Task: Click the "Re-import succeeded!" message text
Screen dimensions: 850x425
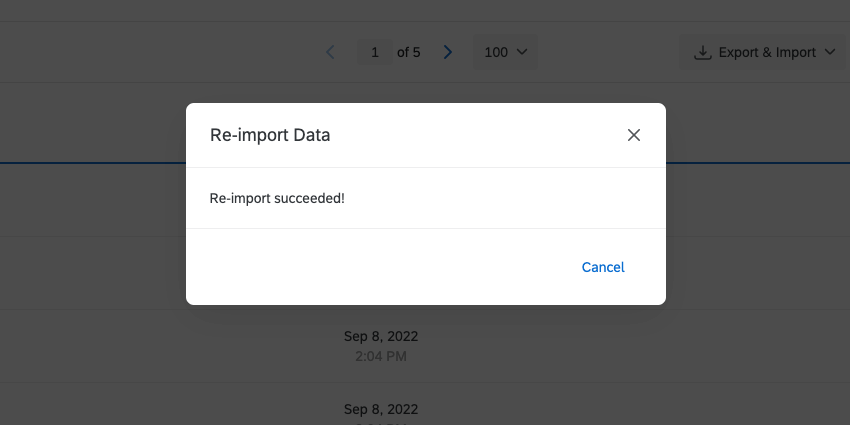Action: tap(277, 198)
